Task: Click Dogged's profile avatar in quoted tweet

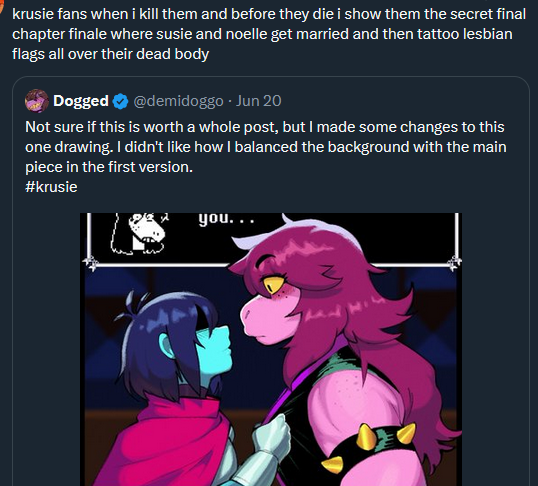Action: click(36, 101)
